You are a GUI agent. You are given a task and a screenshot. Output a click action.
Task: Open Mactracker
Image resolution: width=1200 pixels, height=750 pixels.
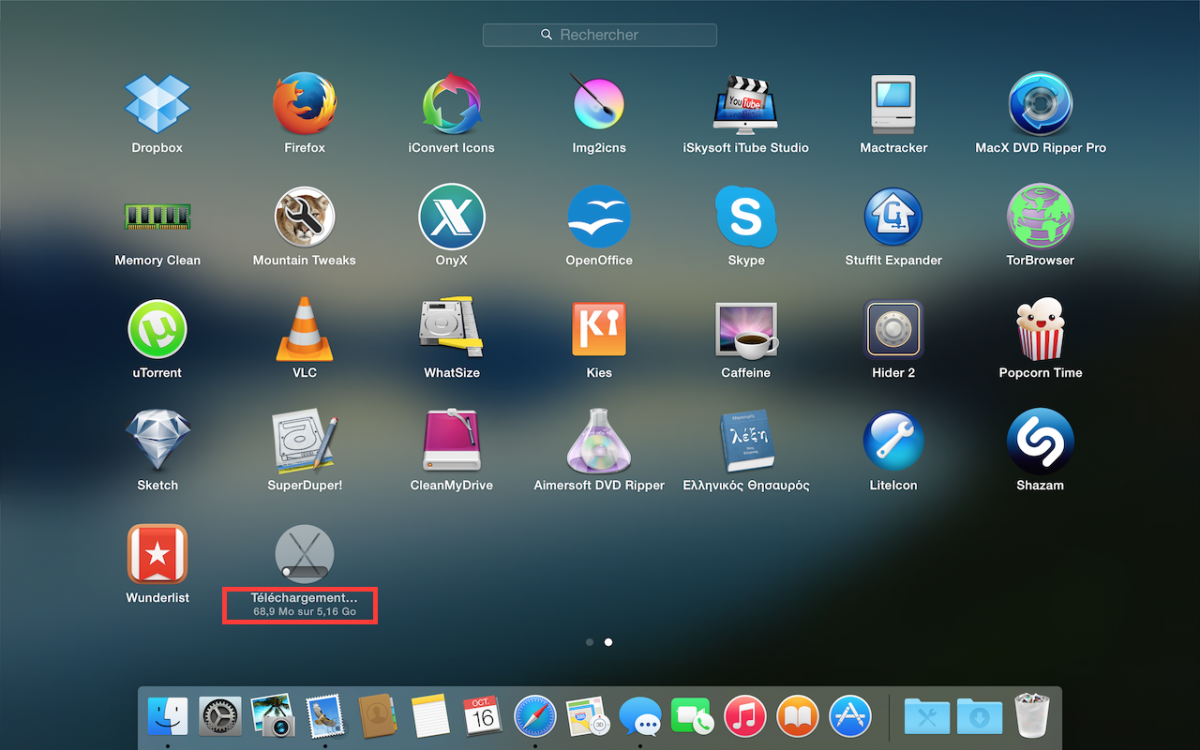tap(893, 104)
